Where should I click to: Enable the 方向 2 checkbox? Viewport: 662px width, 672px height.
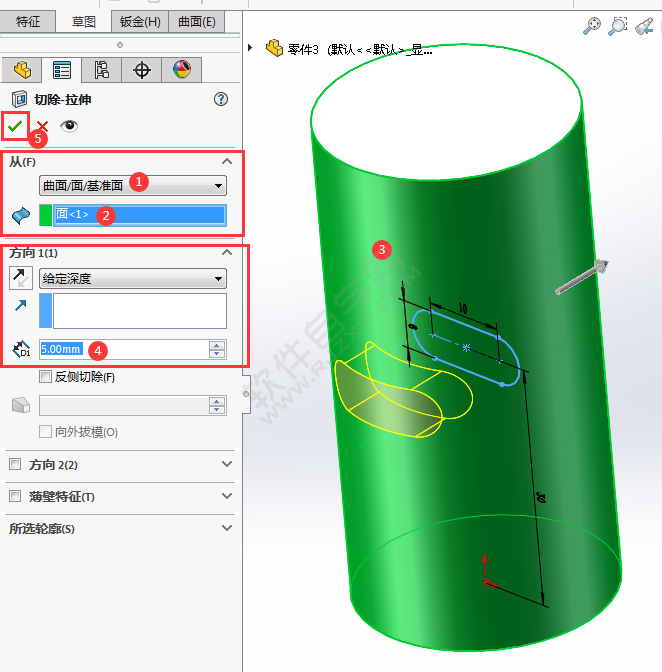(x=15, y=464)
